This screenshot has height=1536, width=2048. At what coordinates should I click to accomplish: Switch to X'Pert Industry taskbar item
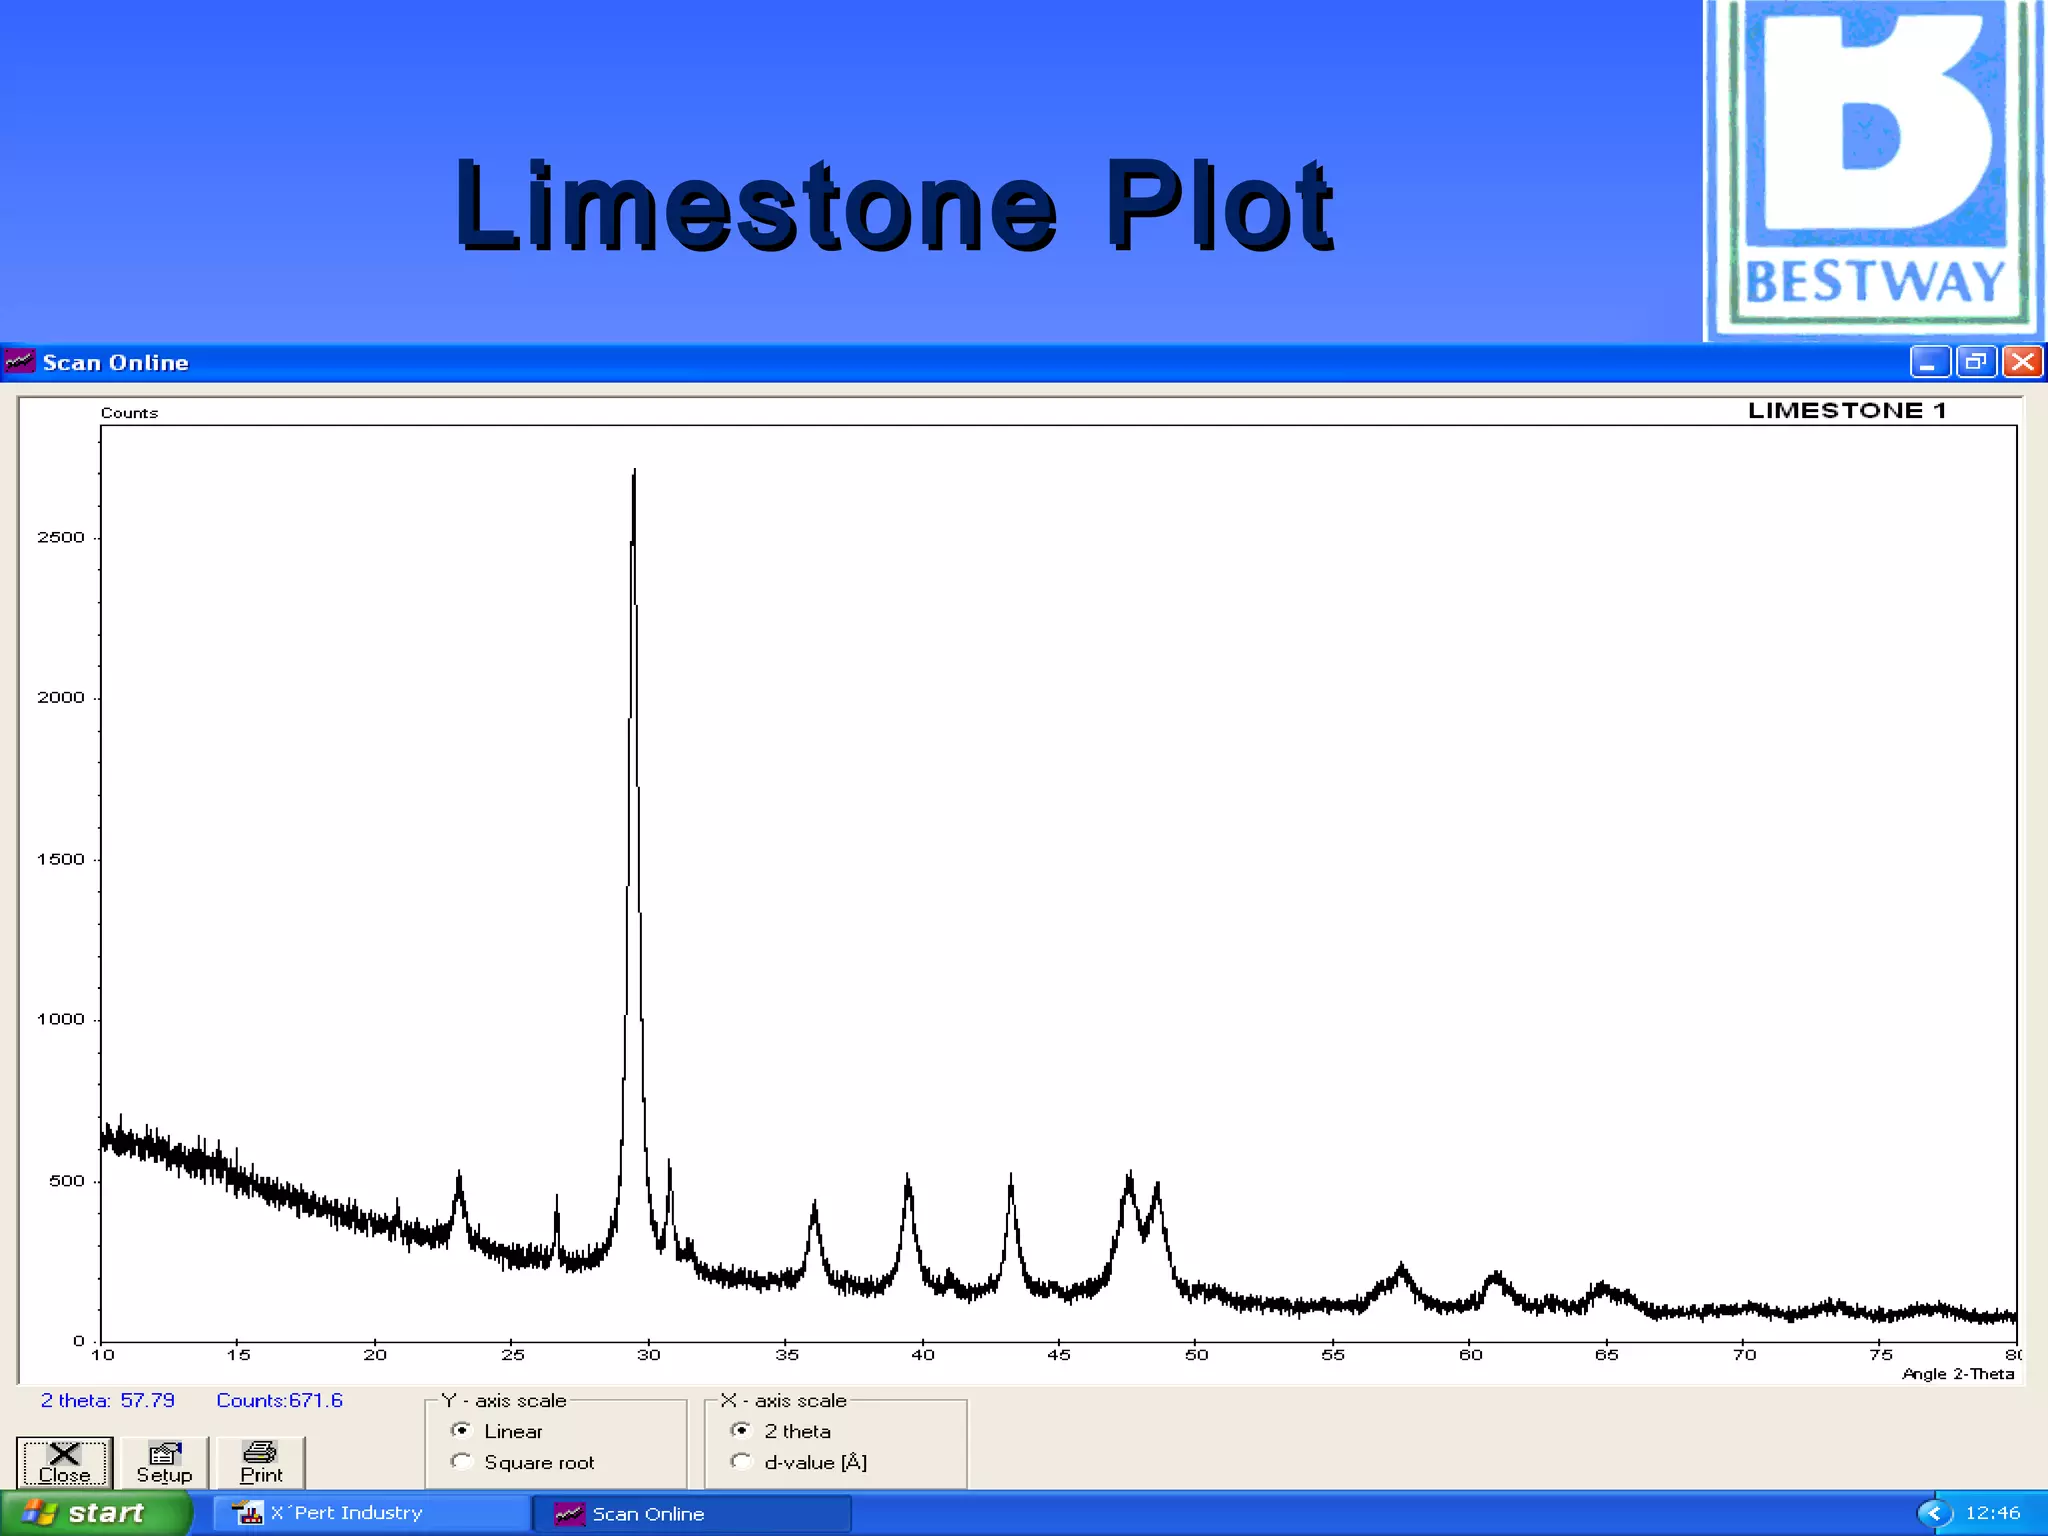[x=371, y=1513]
